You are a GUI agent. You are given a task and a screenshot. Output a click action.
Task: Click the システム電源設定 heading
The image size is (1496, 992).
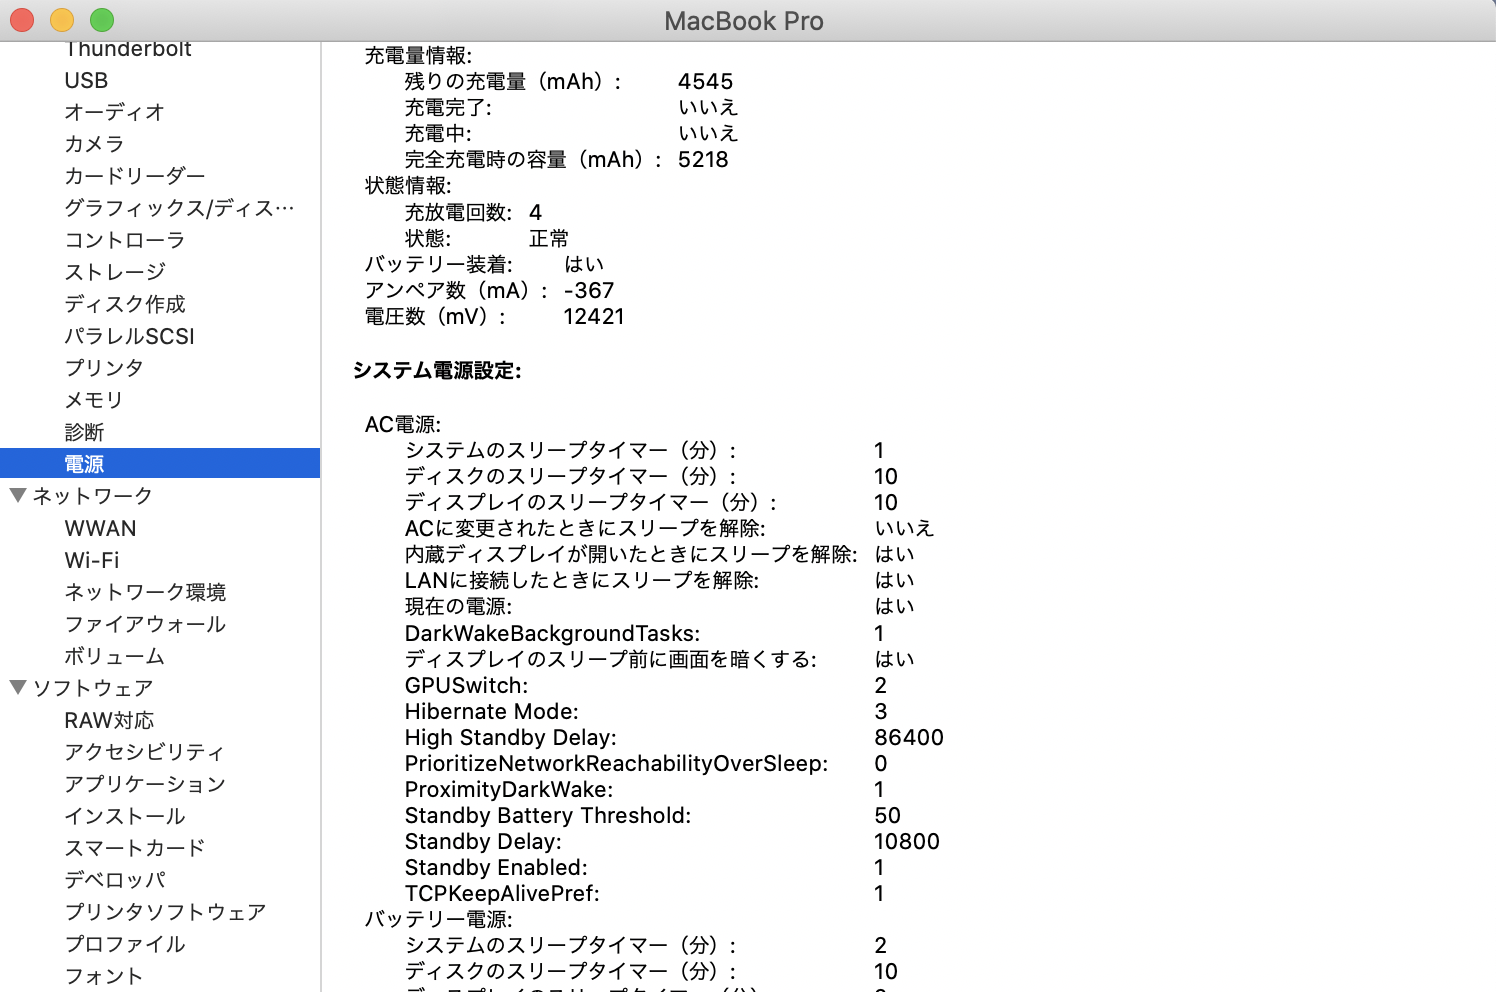pos(437,371)
